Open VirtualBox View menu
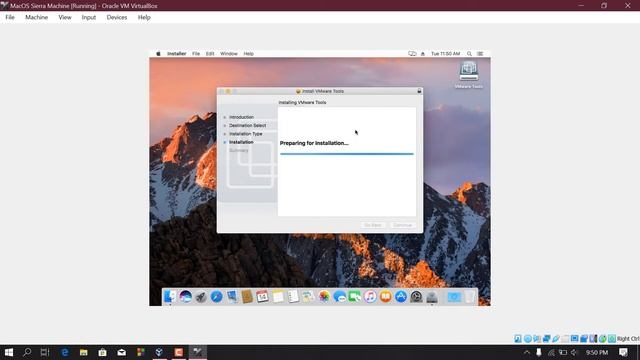This screenshot has height=360, width=640. [65, 17]
